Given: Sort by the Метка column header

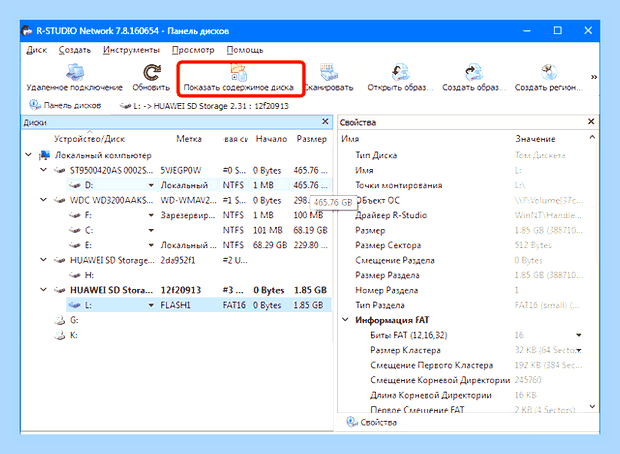Looking at the screenshot, I should (x=189, y=139).
